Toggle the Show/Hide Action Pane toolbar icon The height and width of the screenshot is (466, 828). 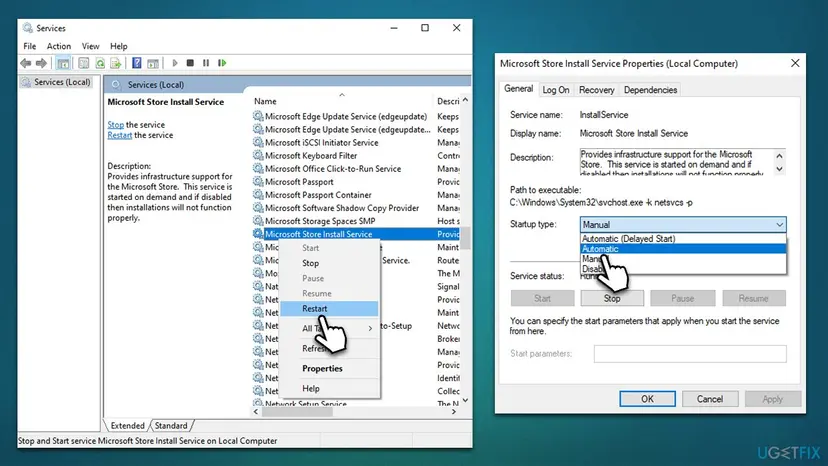(x=153, y=63)
